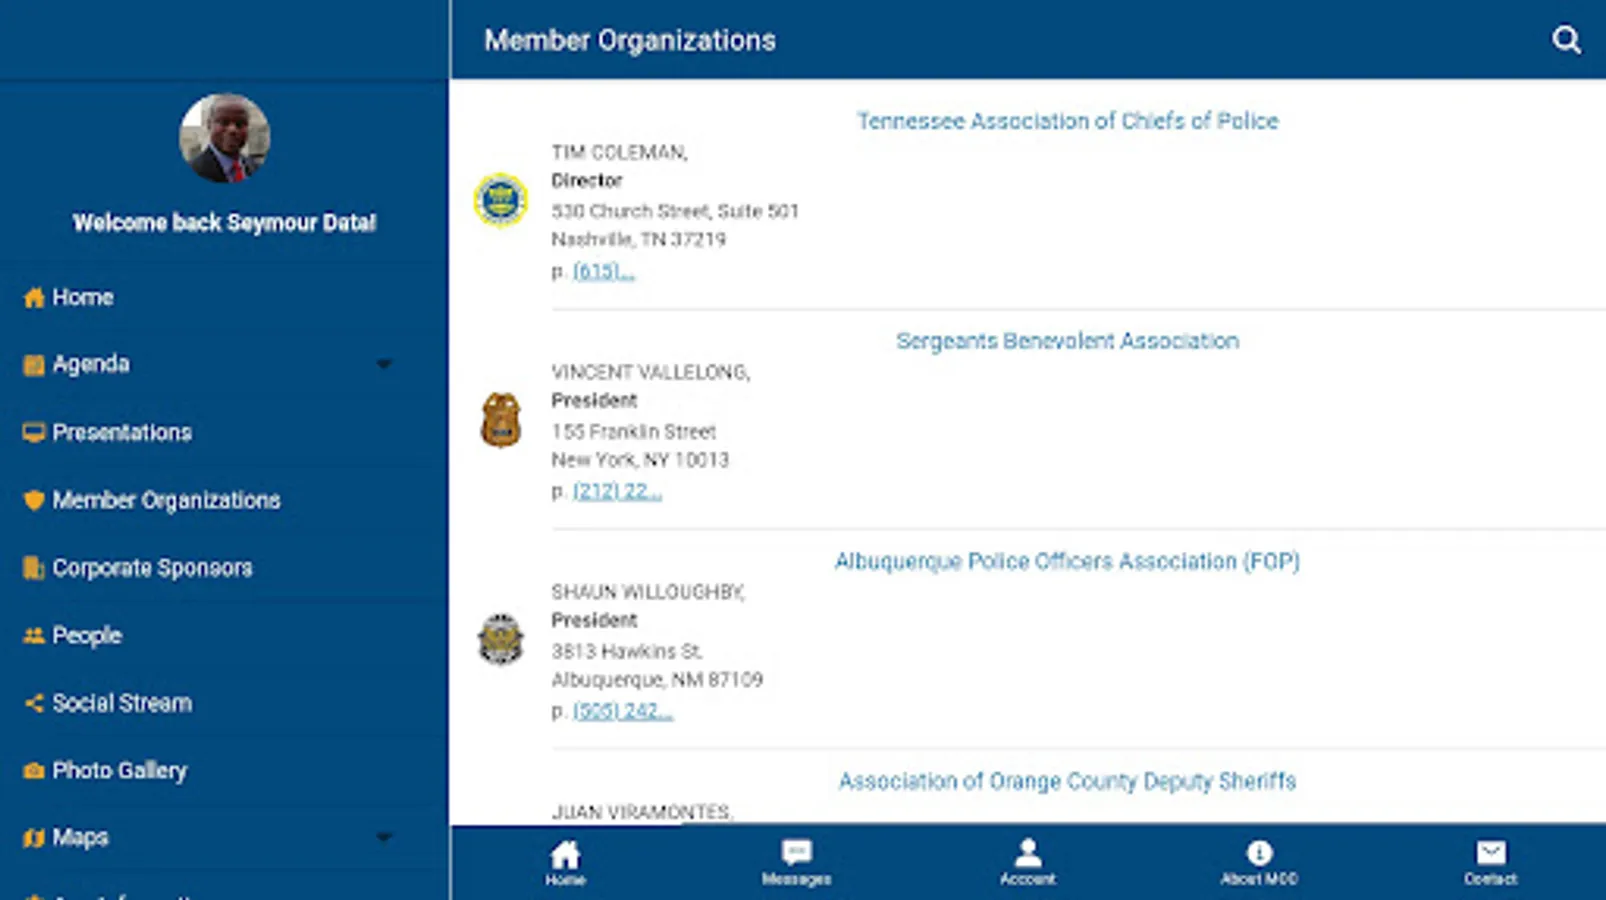The width and height of the screenshot is (1606, 900).
Task: Click the Member Organizations shield icon
Action: (x=34, y=500)
